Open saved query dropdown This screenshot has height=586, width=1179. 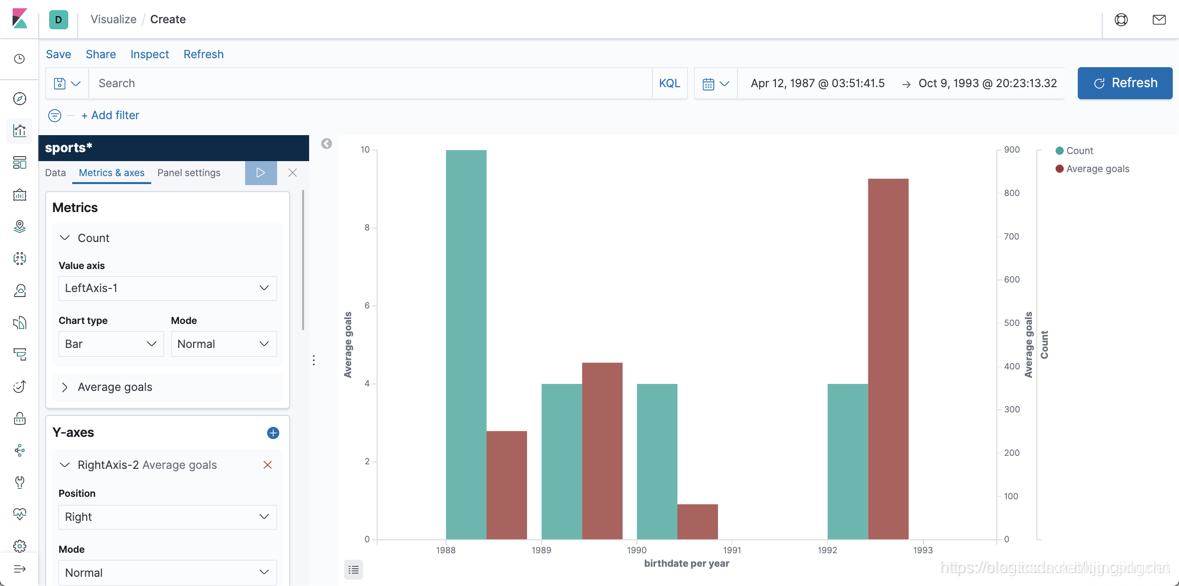pos(67,83)
